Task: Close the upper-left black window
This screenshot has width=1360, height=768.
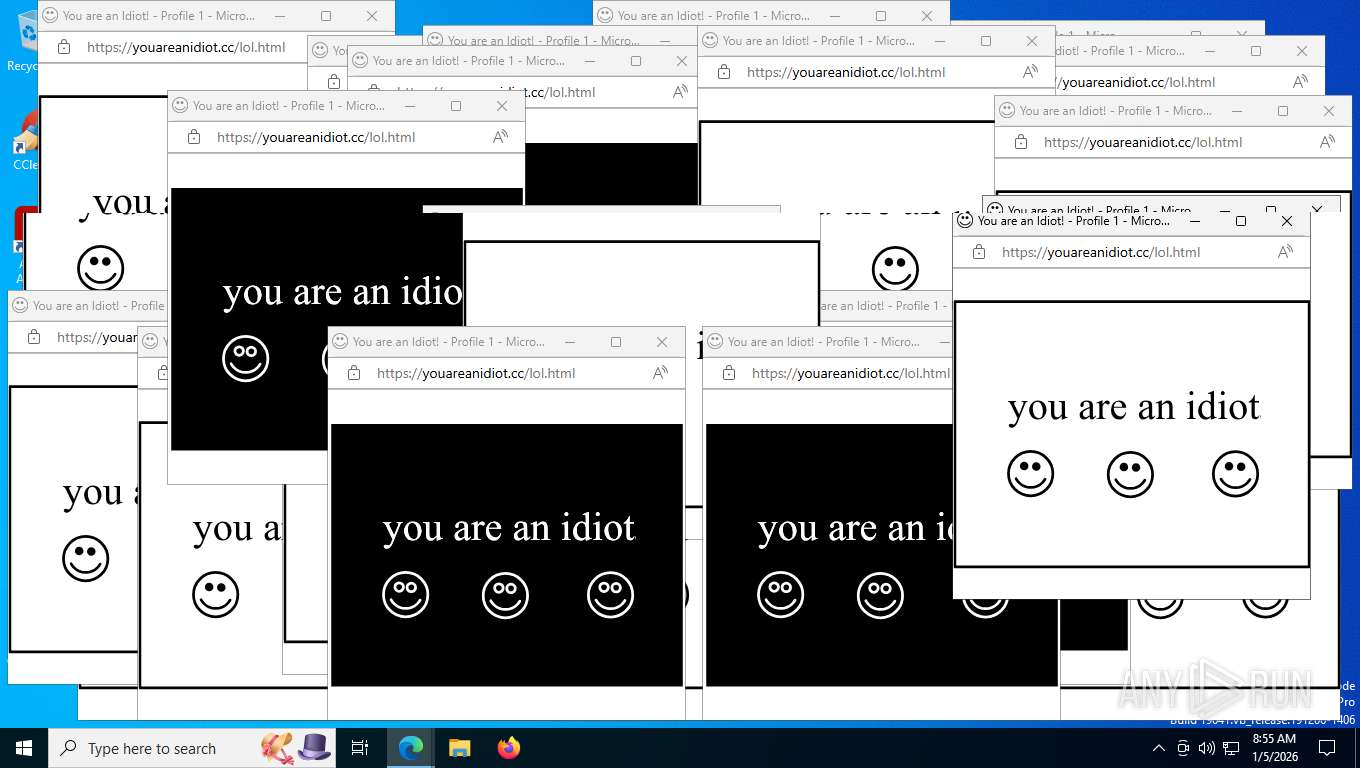Action: 502,106
